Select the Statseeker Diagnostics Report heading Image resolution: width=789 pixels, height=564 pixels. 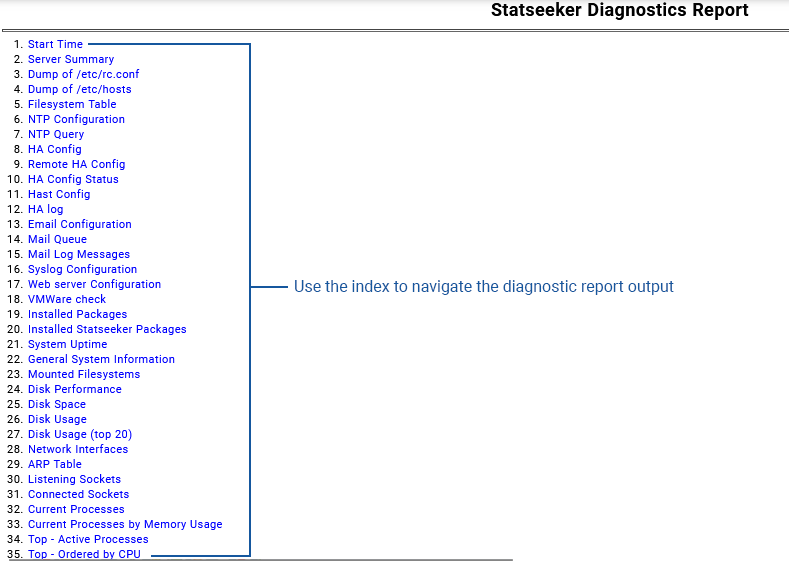[x=620, y=10]
